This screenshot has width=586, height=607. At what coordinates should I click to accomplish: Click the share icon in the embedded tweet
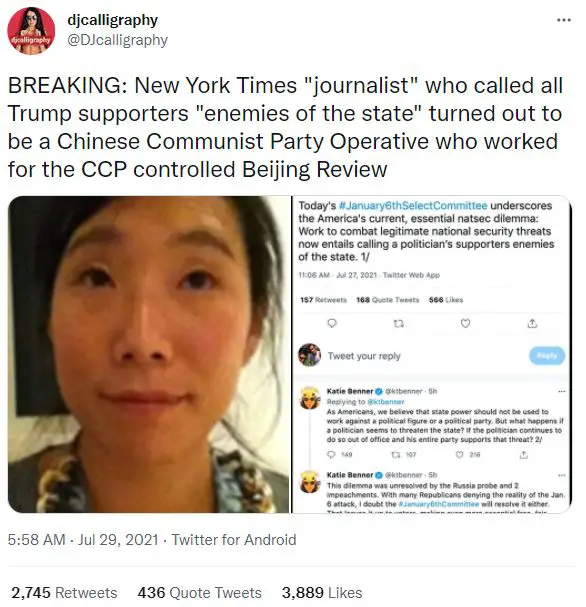533,323
